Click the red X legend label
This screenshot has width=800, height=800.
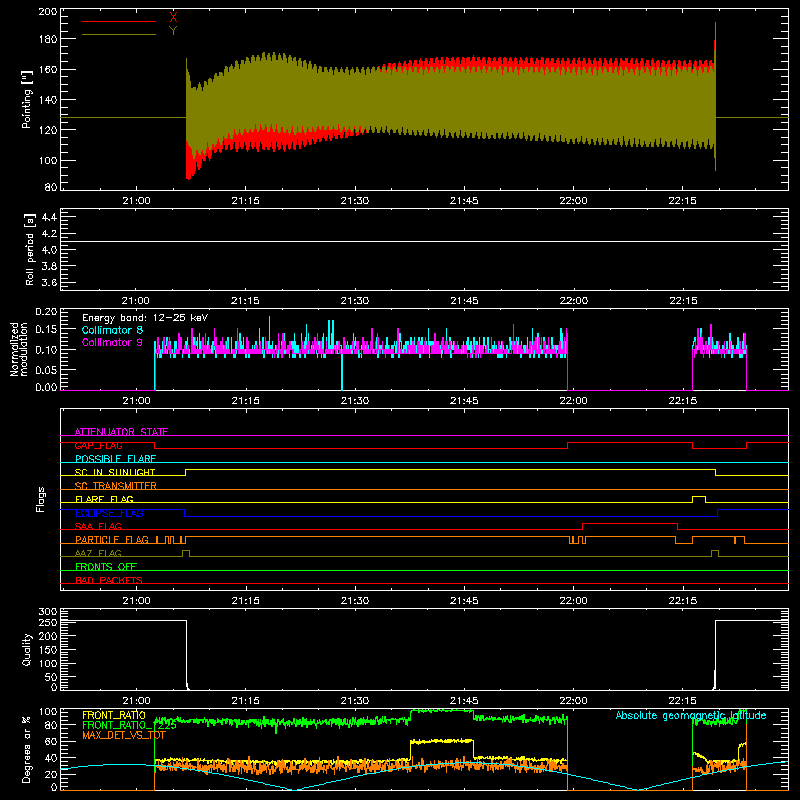click(x=173, y=17)
